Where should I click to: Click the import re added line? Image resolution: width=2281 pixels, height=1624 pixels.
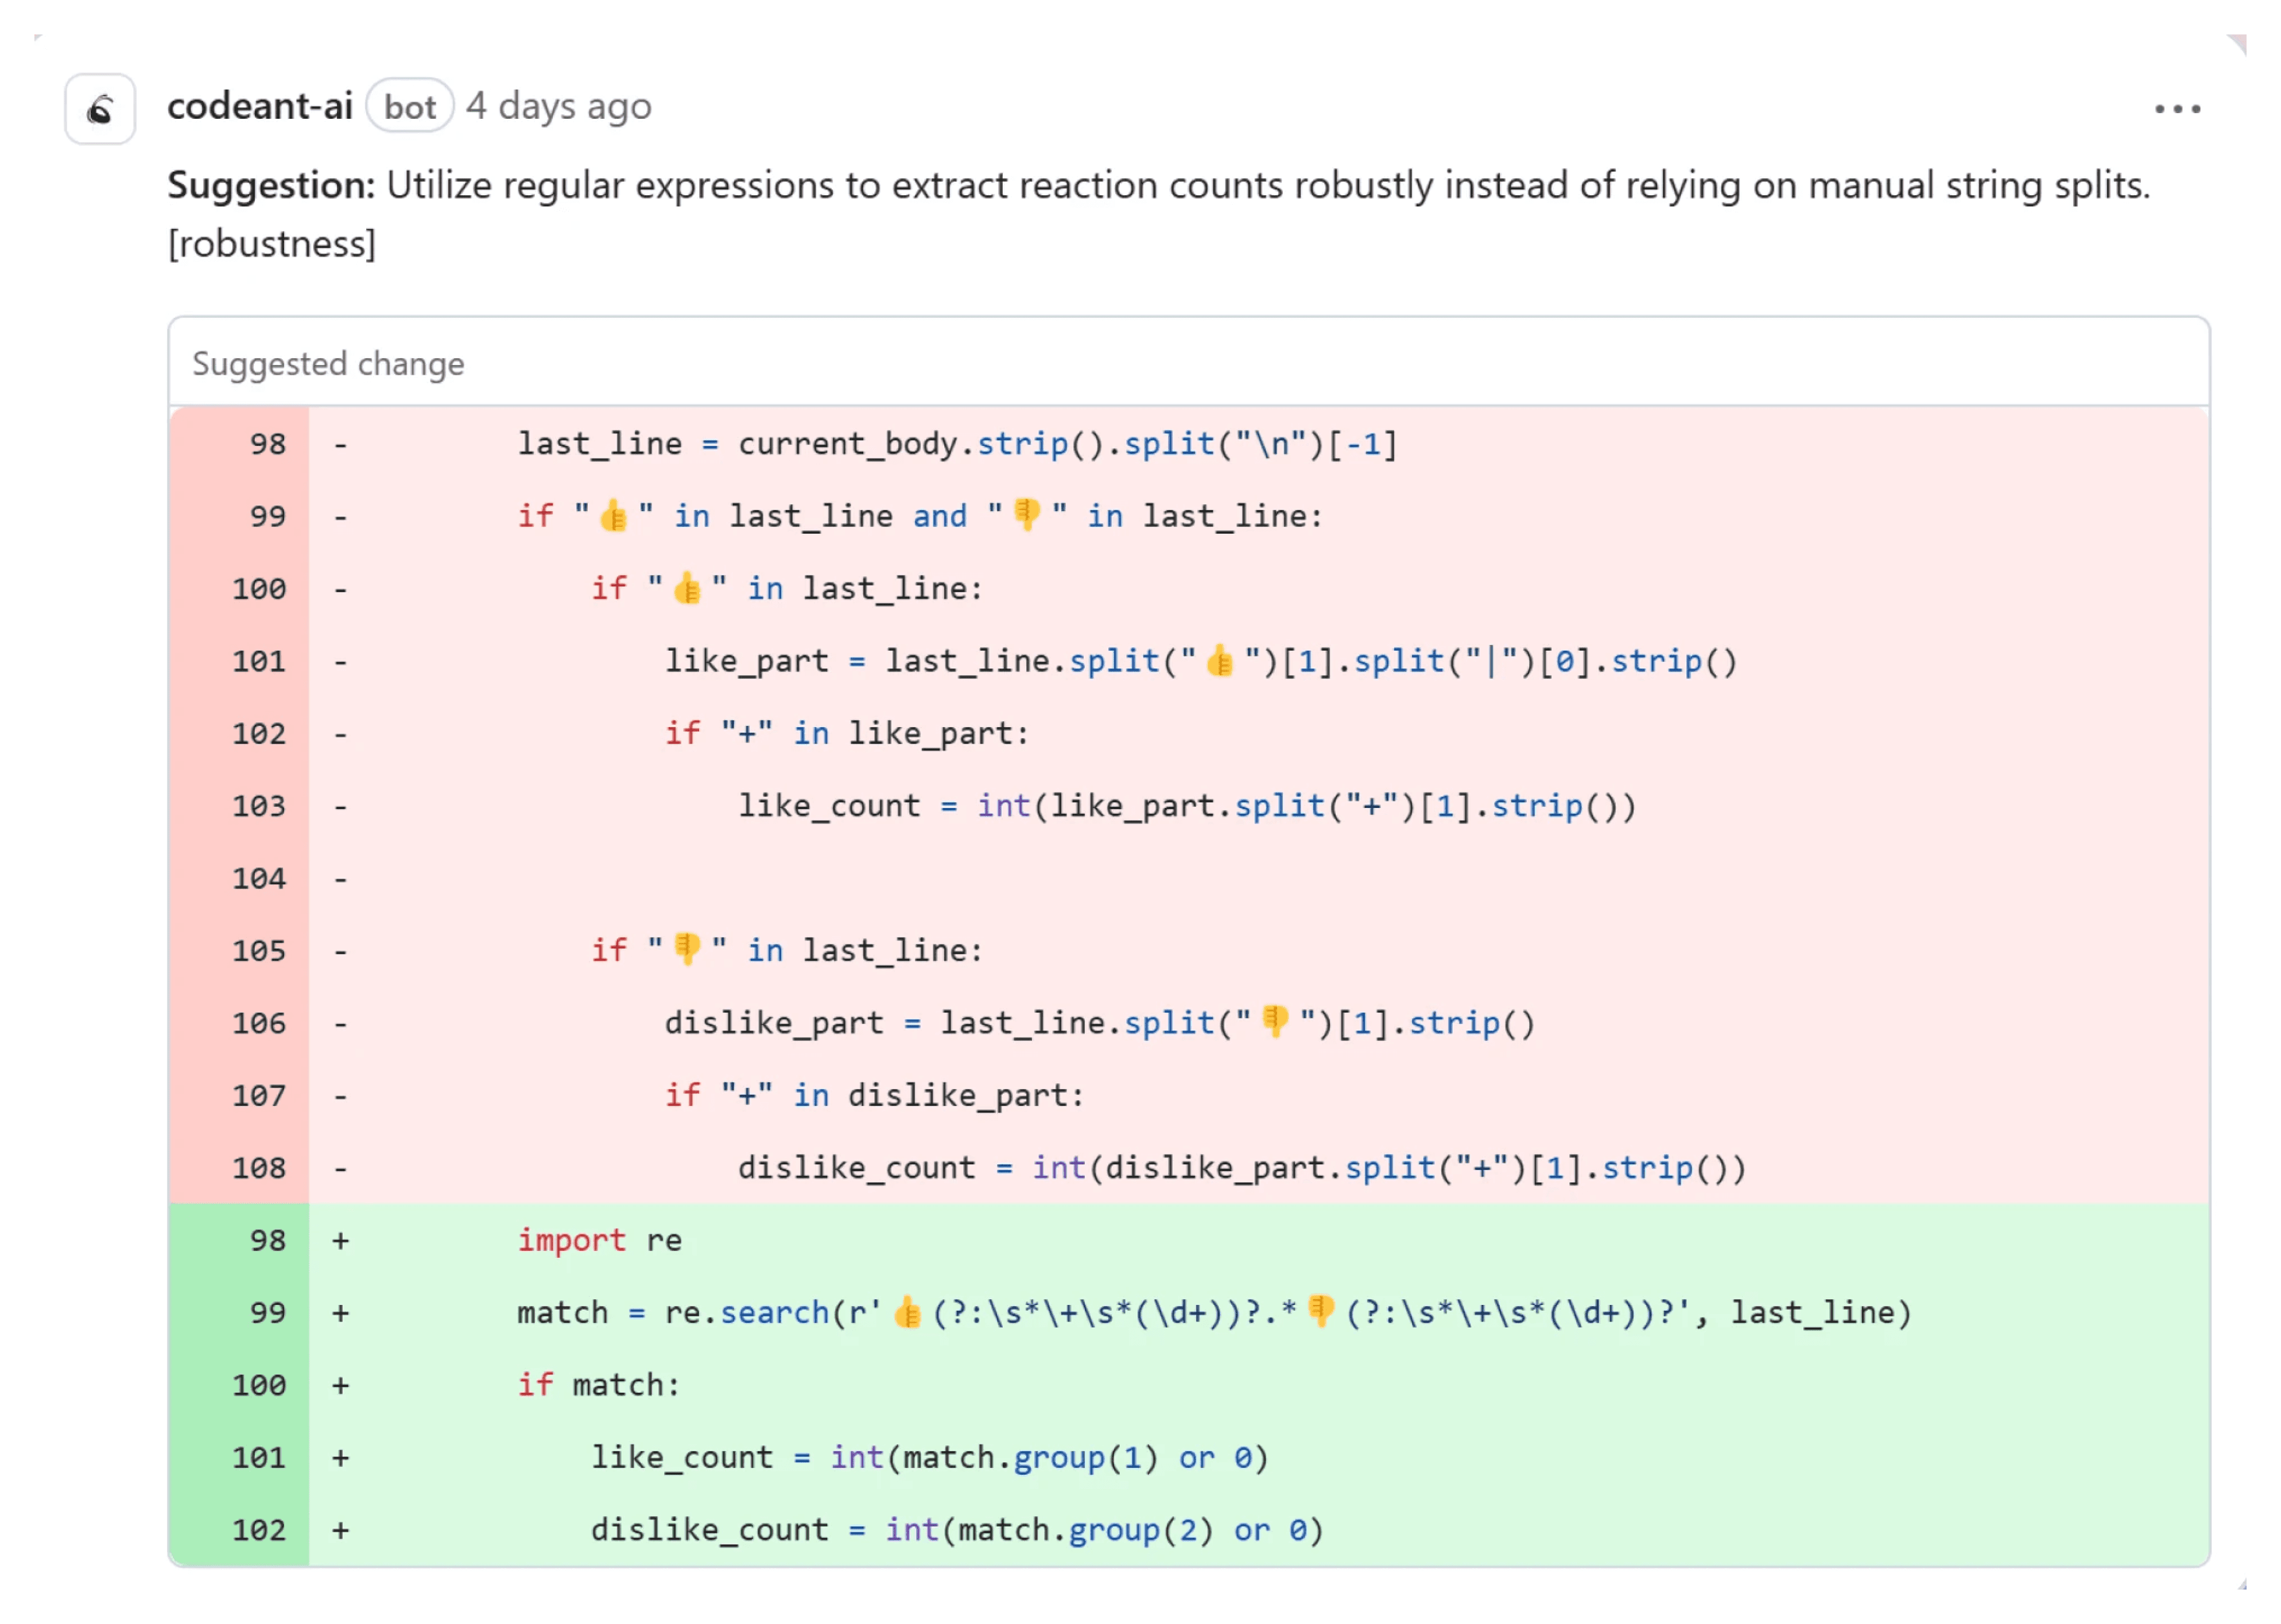pos(599,1240)
